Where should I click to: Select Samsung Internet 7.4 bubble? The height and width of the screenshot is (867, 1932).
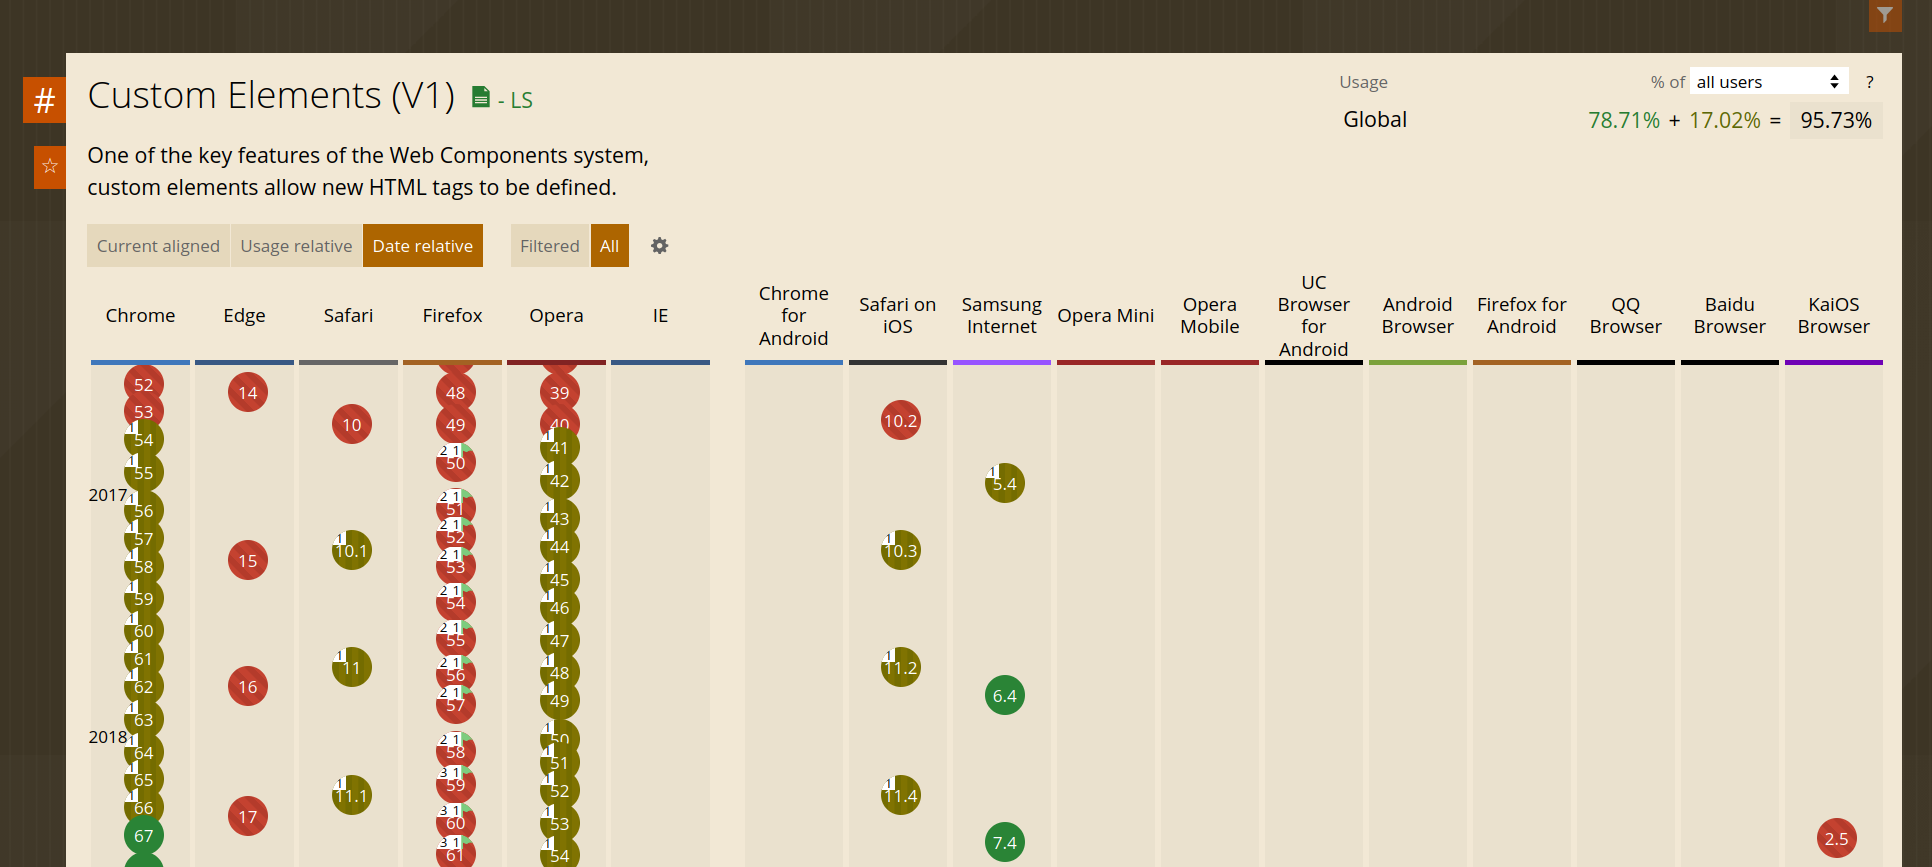point(1005,843)
